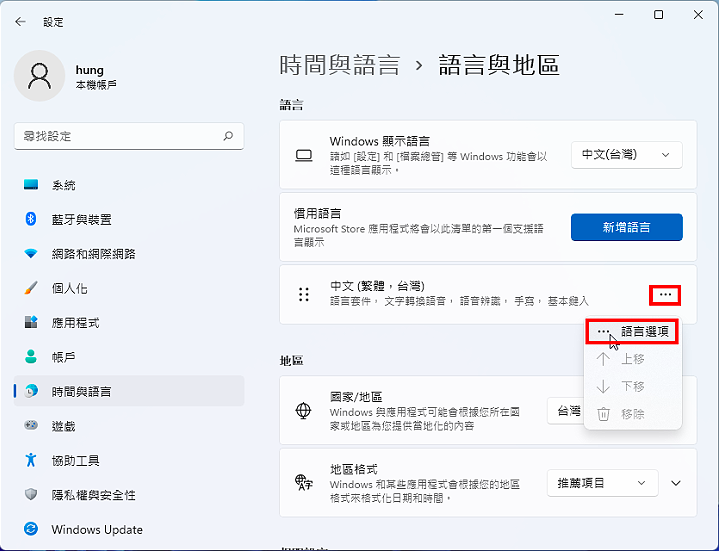The width and height of the screenshot is (723, 554).
Task: Click the 中文 (繁體，台灣) language title
Action: (377, 286)
